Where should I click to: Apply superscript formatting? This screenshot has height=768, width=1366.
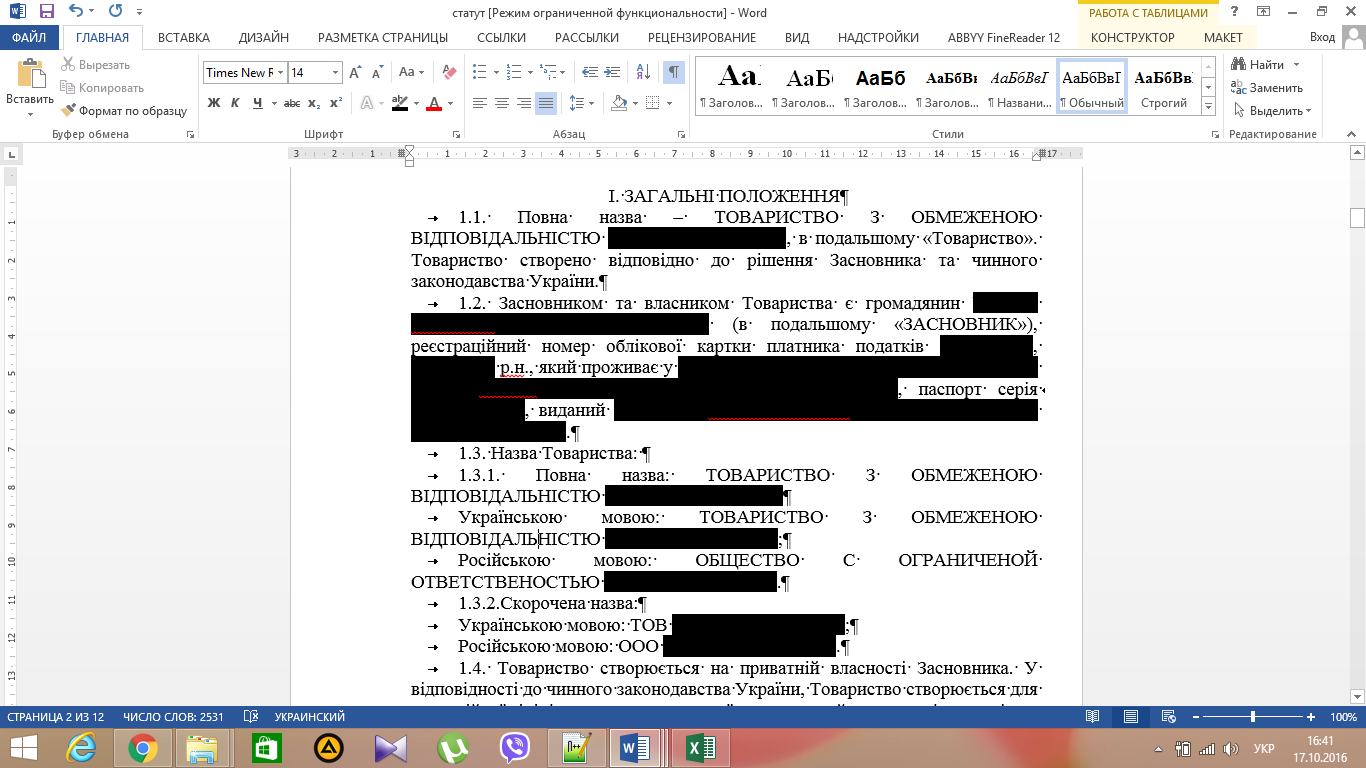click(336, 103)
